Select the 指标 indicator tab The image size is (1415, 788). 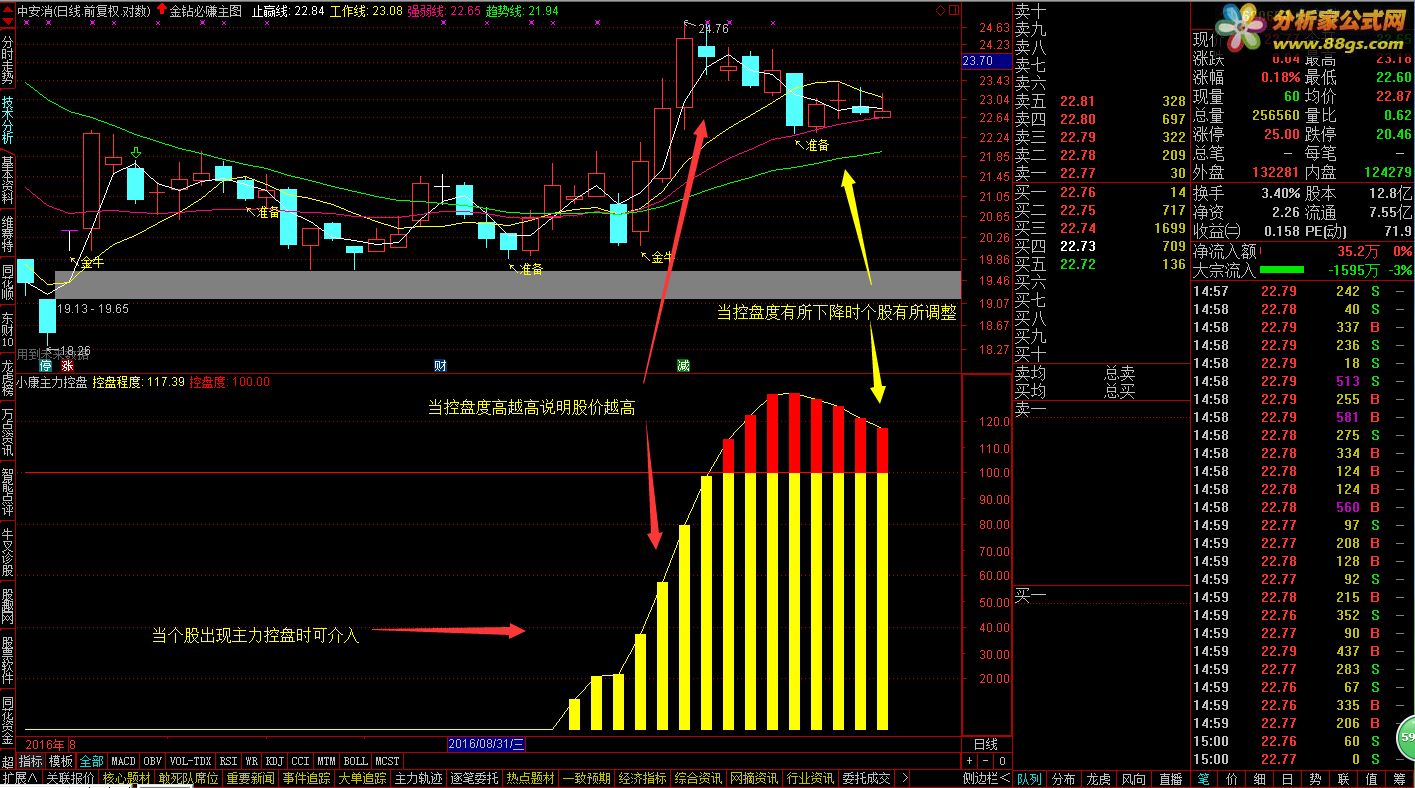click(x=31, y=762)
